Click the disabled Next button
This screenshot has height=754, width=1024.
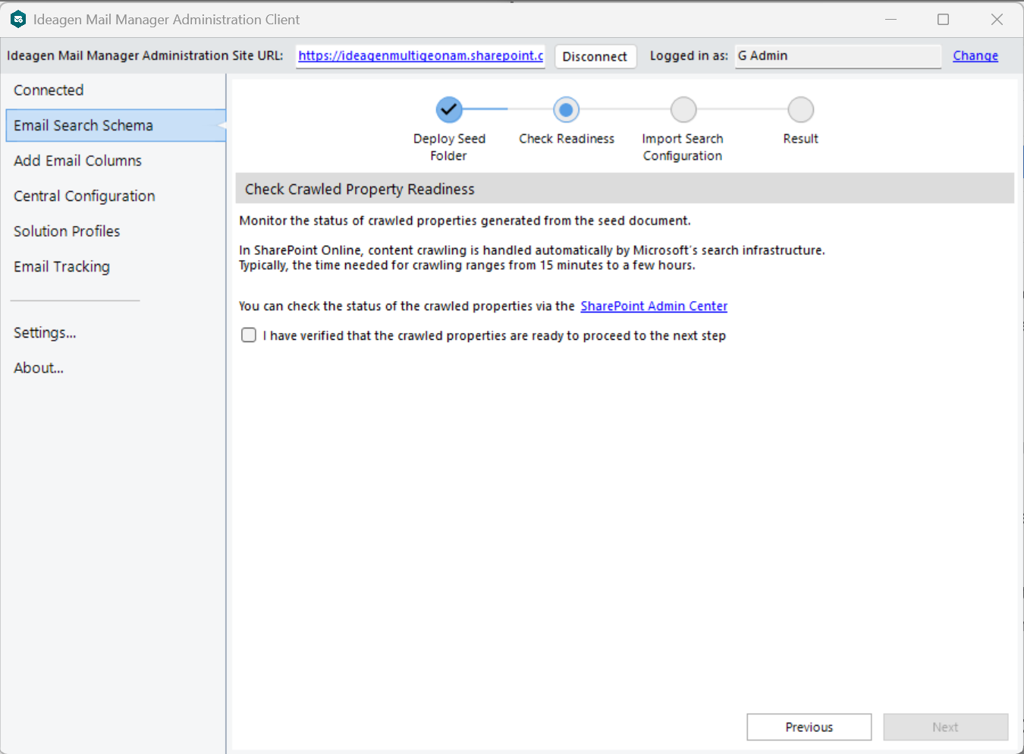[x=946, y=727]
